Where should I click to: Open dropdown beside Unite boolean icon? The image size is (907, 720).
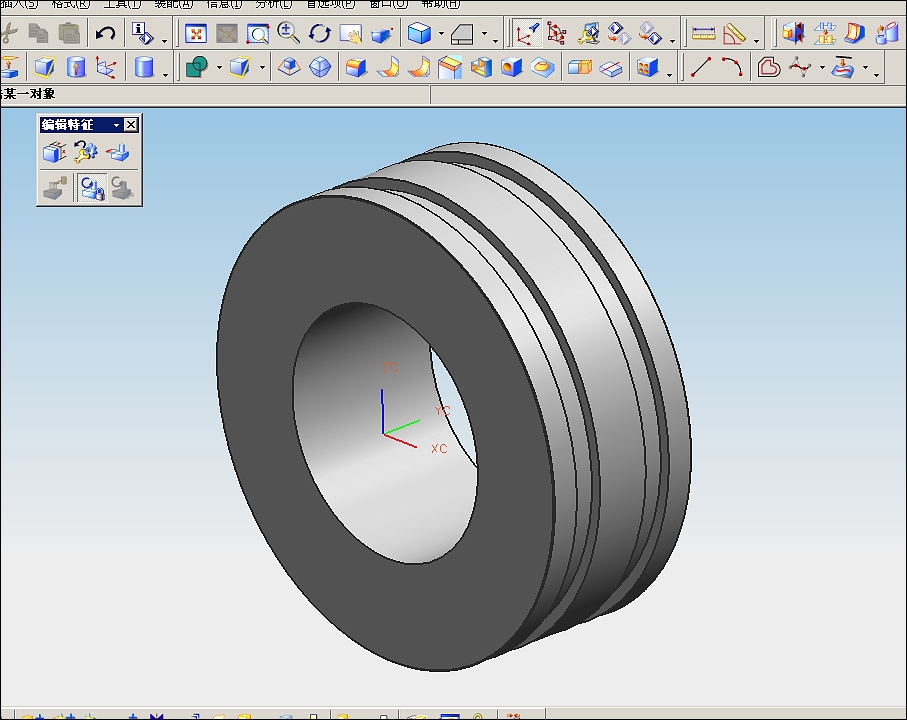click(x=219, y=68)
